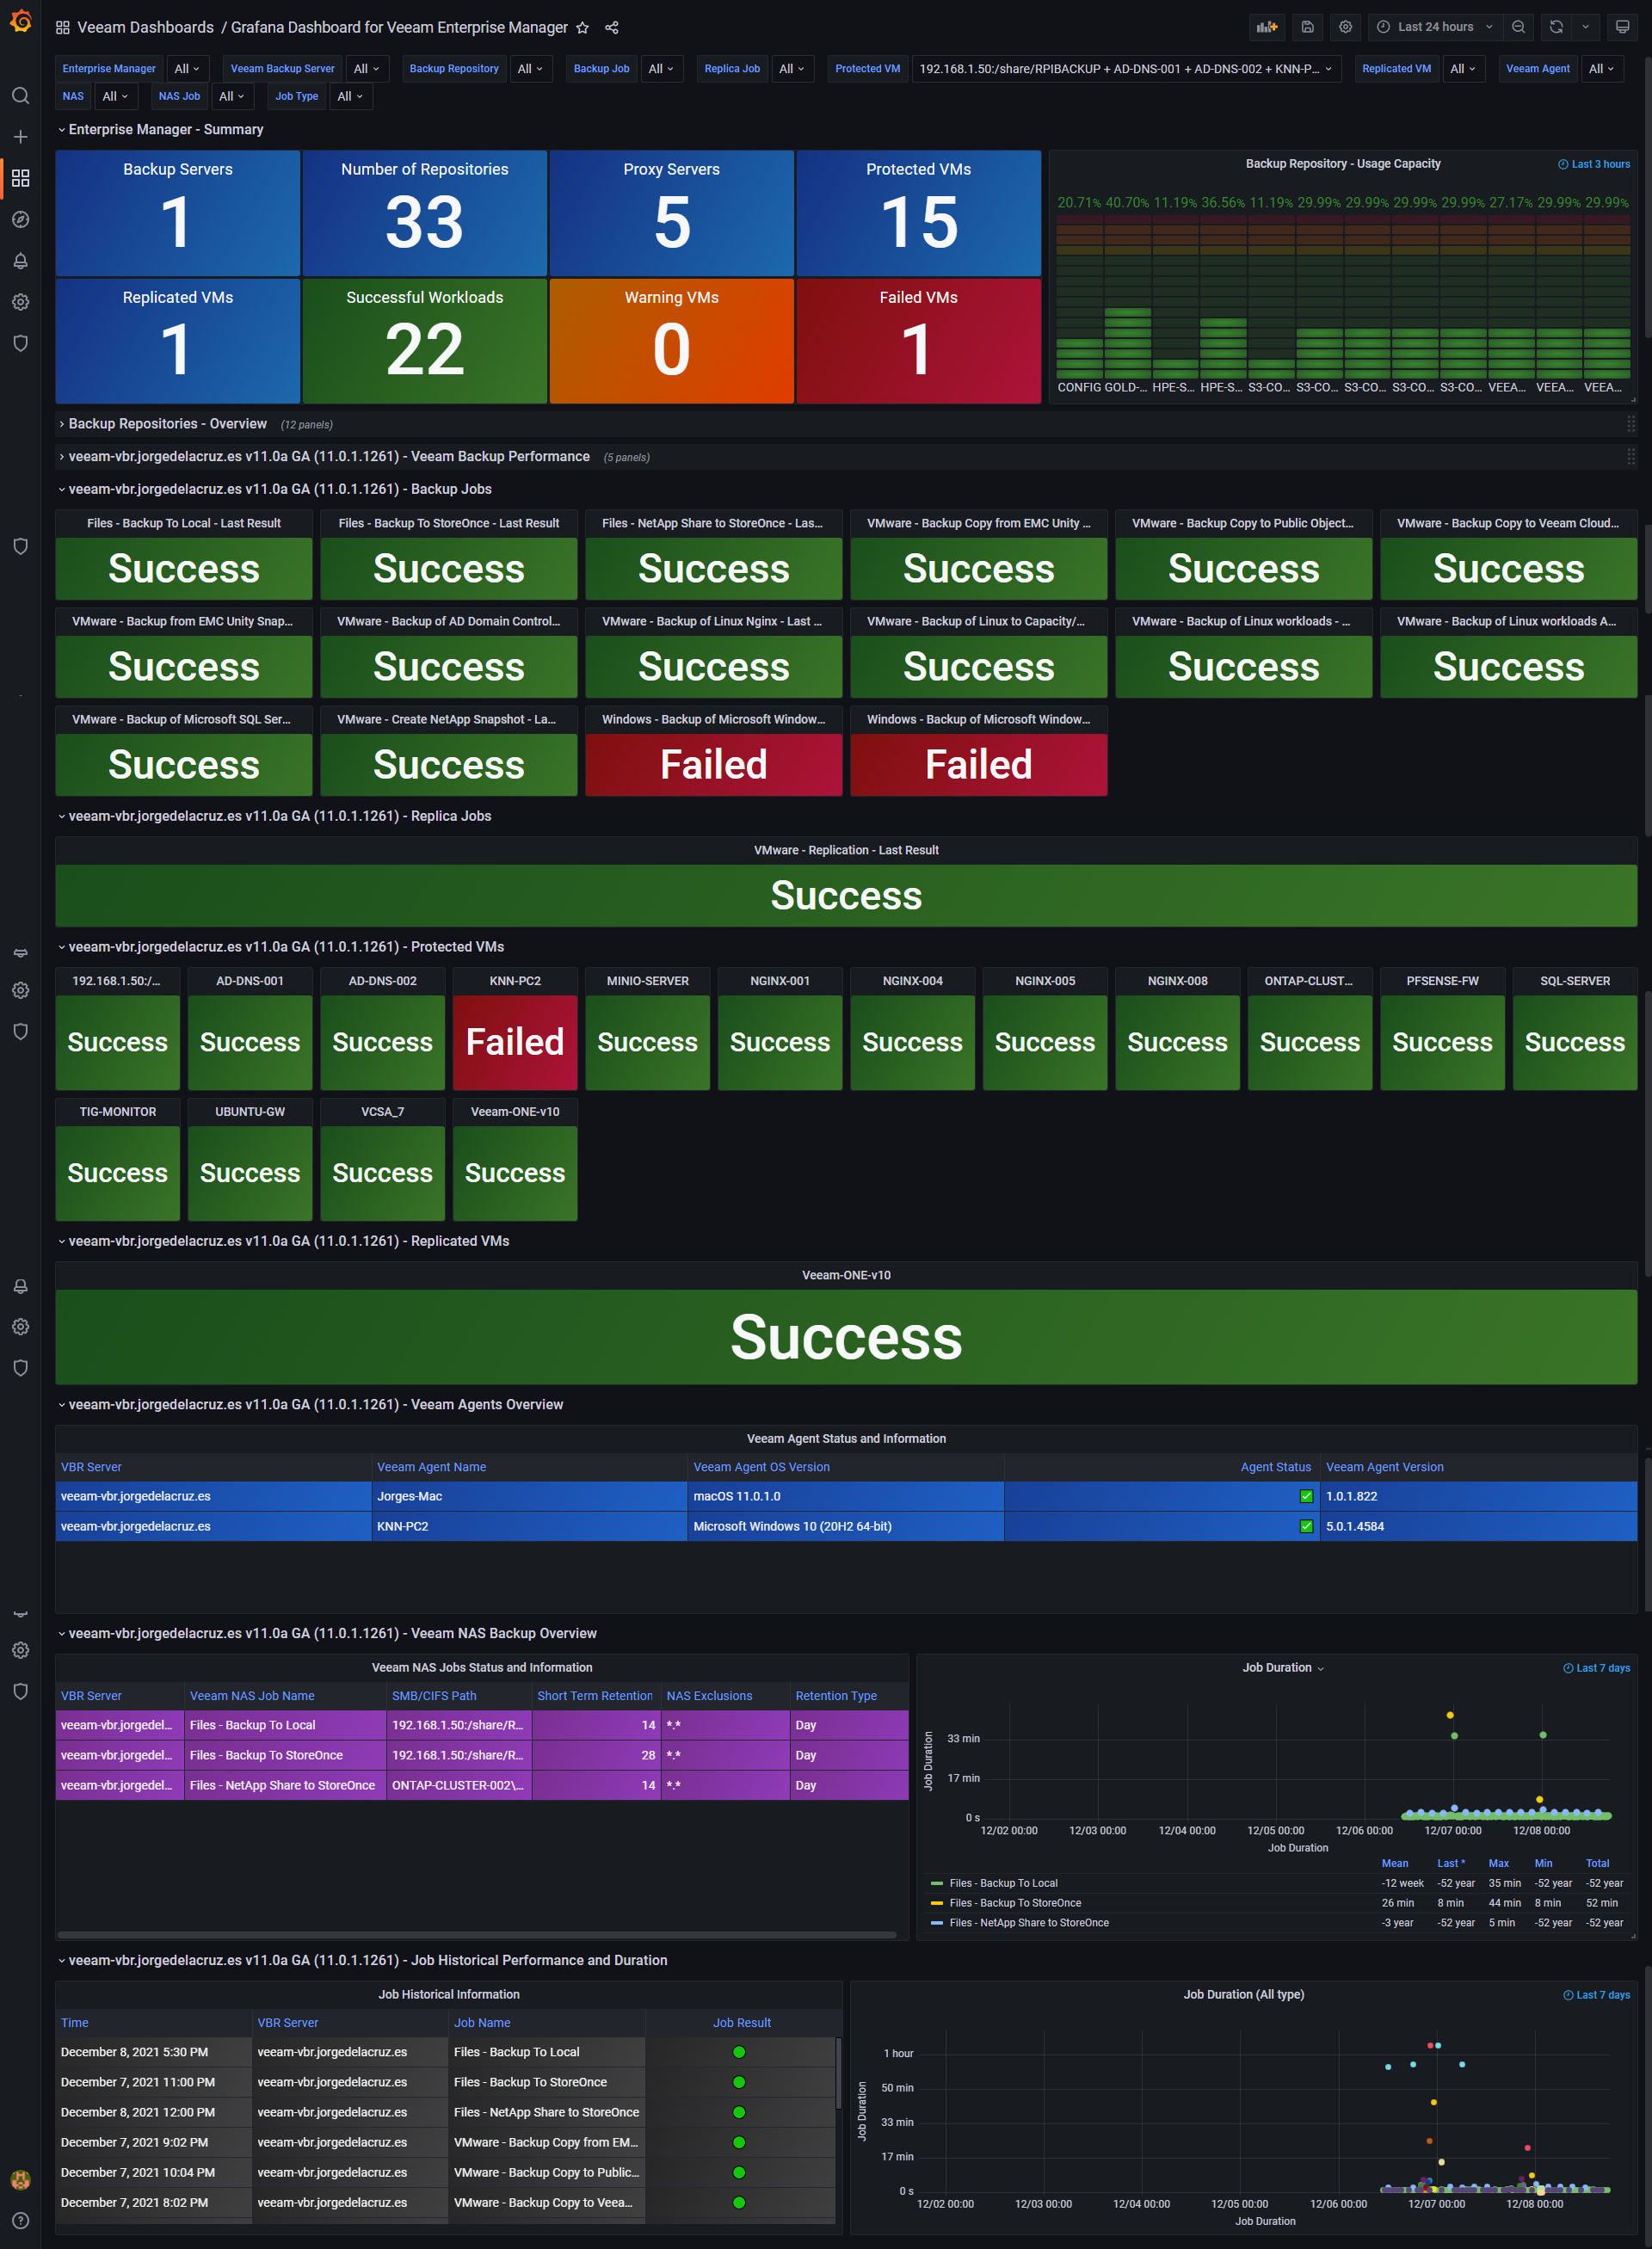Open Job Duration panel title menu
The image size is (1652, 2249).
[x=1283, y=1668]
